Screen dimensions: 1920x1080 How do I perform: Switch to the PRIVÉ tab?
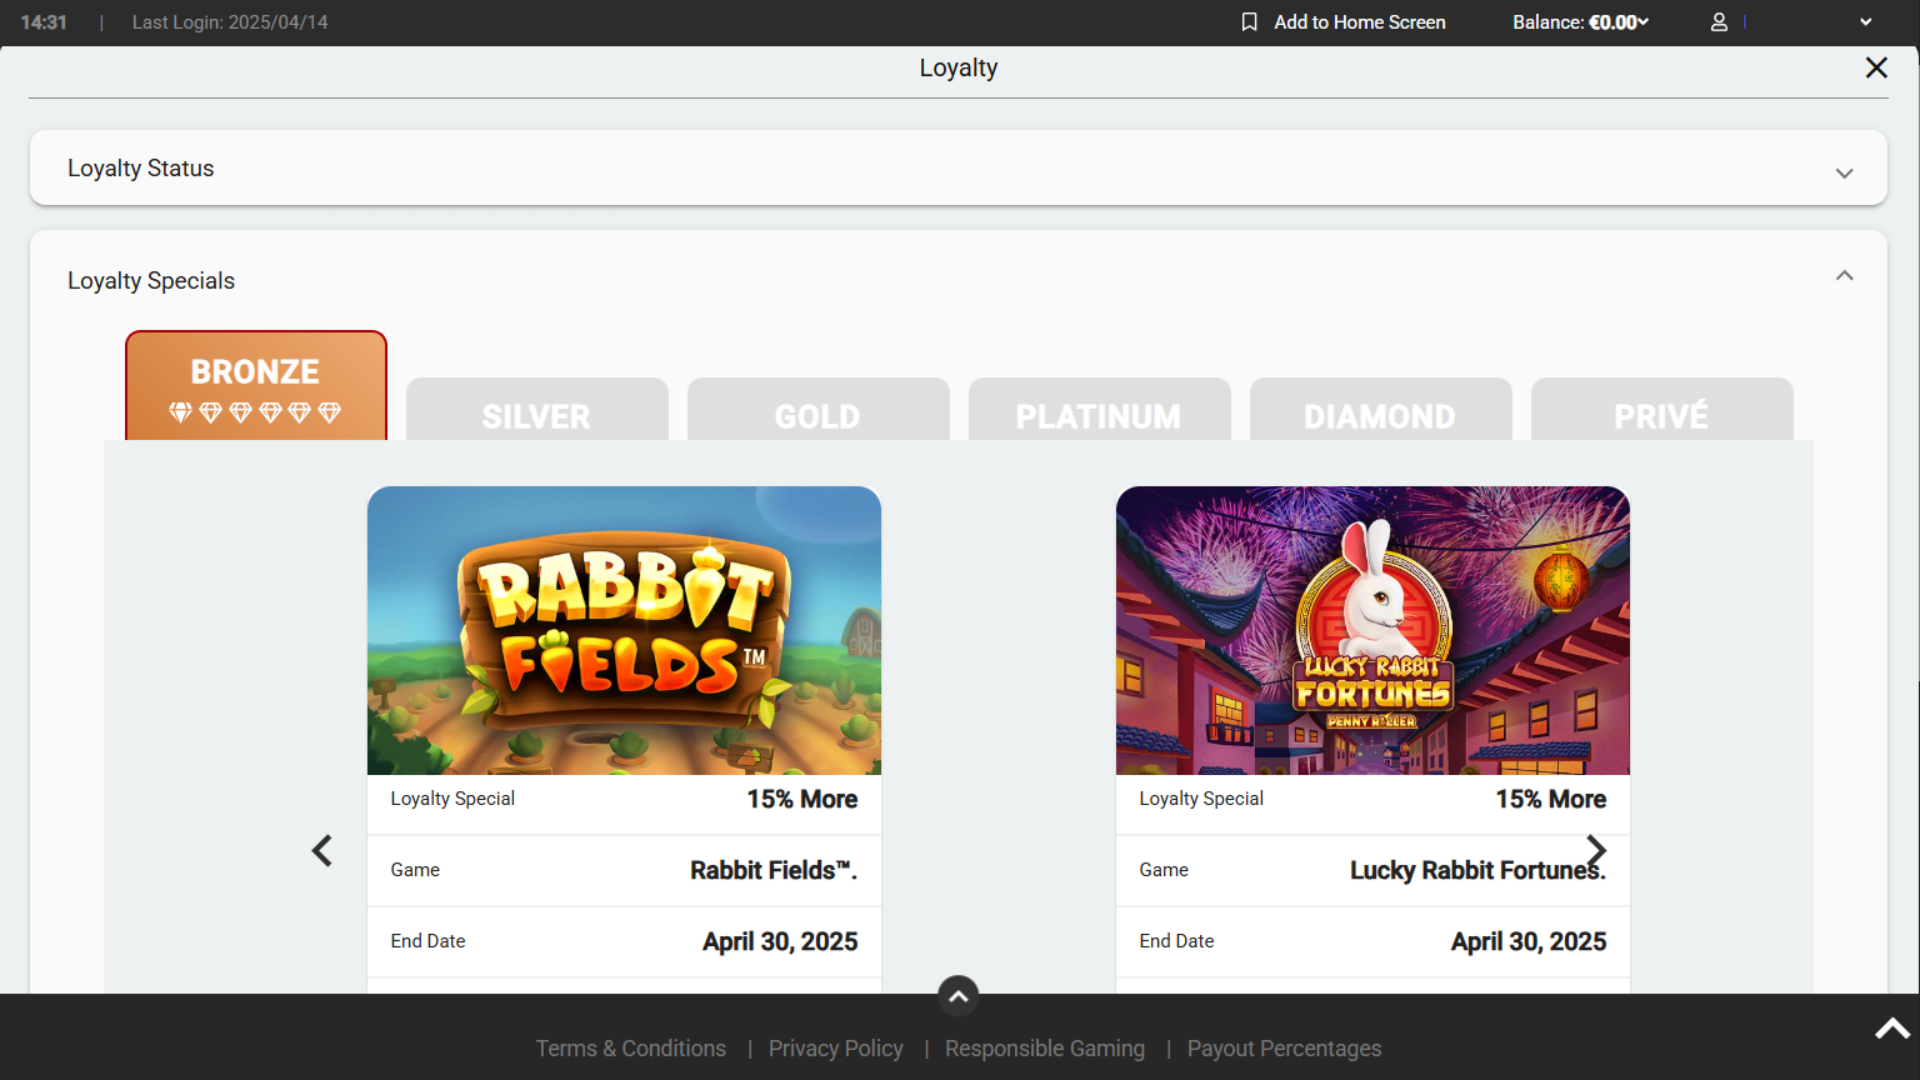(1661, 409)
